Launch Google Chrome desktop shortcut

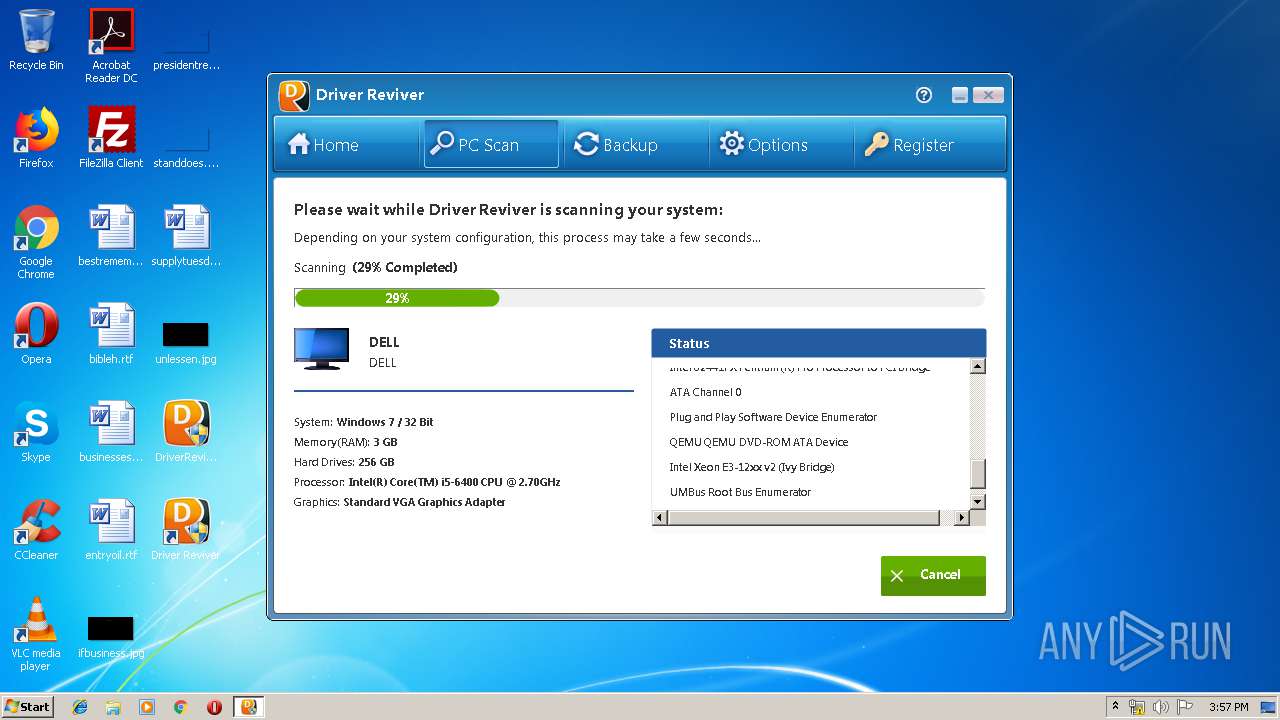(x=36, y=242)
